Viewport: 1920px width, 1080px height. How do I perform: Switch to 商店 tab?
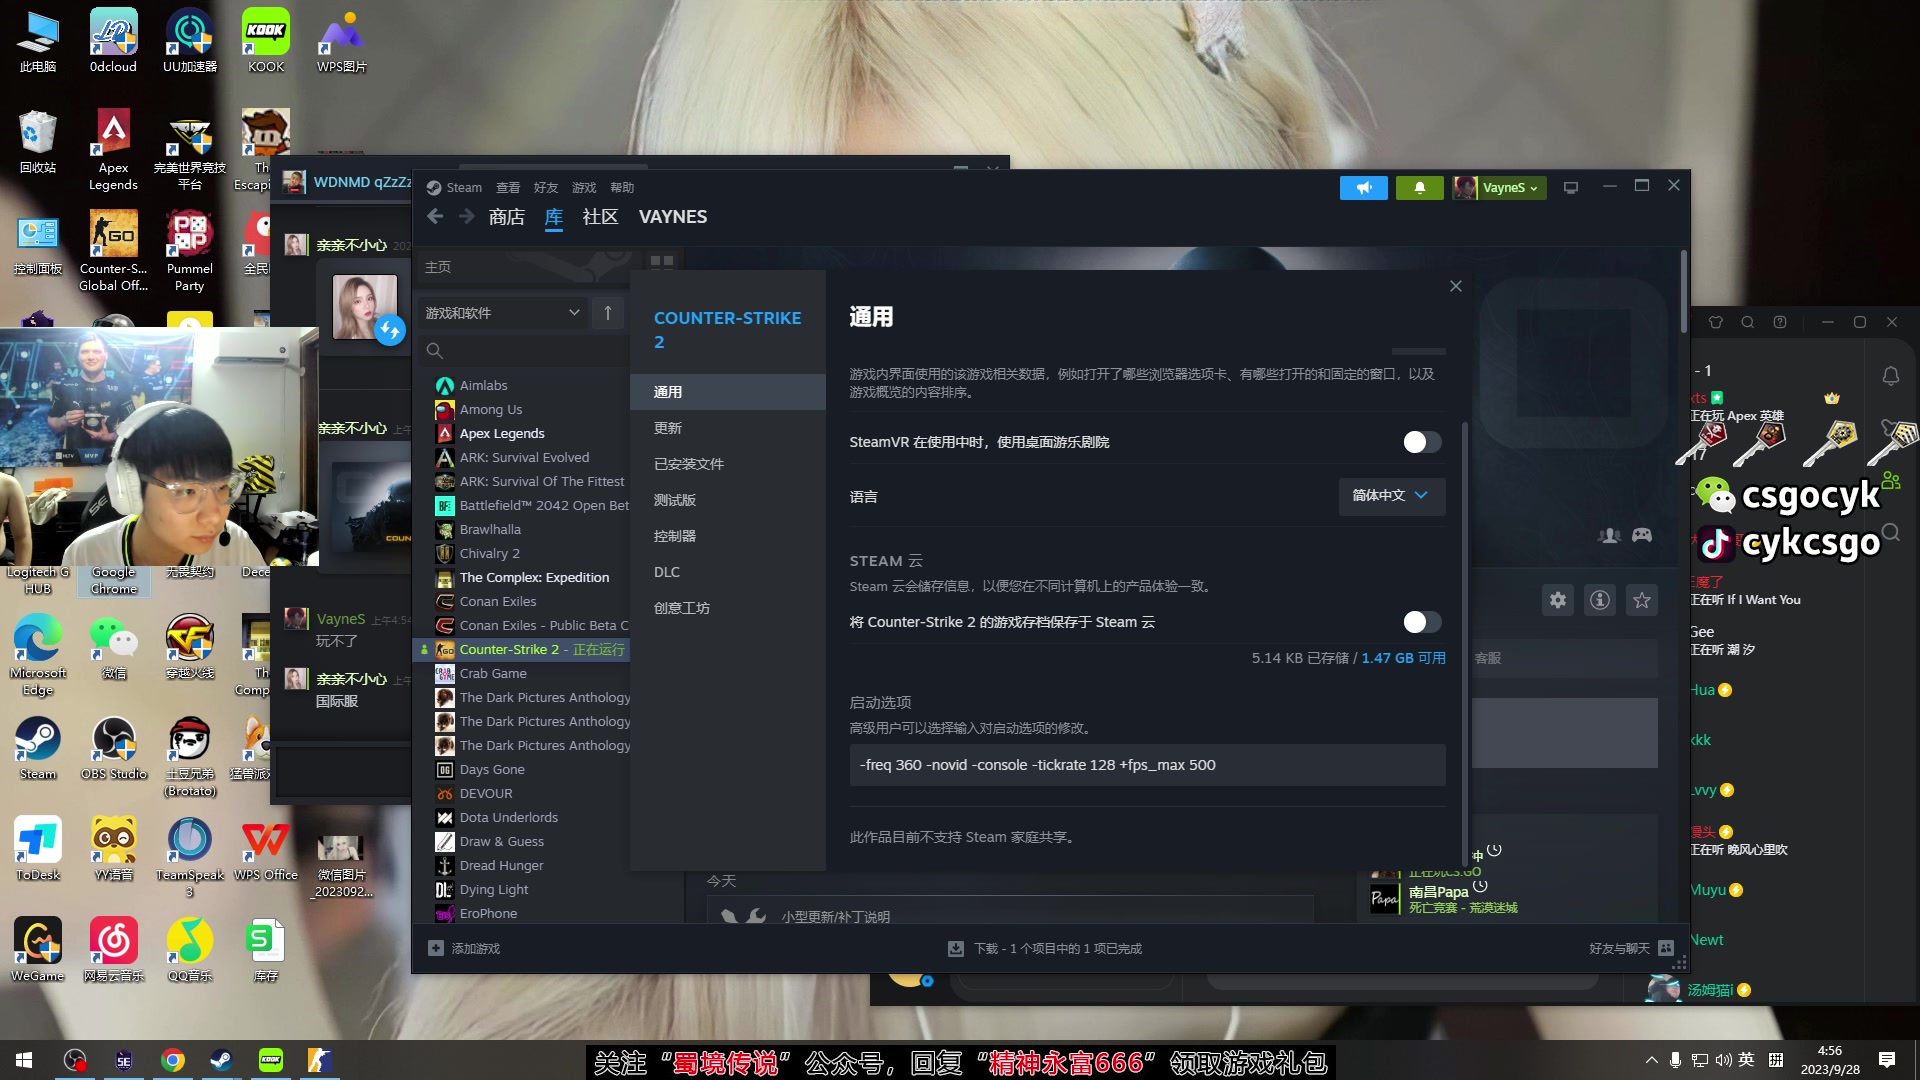coord(507,217)
